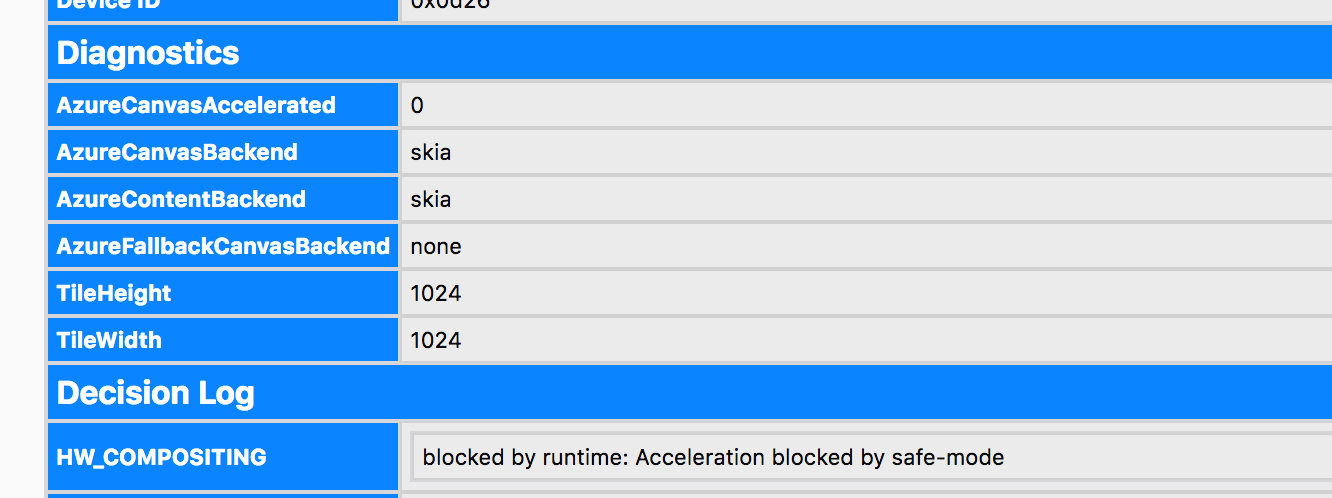Click the blocked by safe-mode message
Screen dimensions: 1332x498
click(x=713, y=458)
